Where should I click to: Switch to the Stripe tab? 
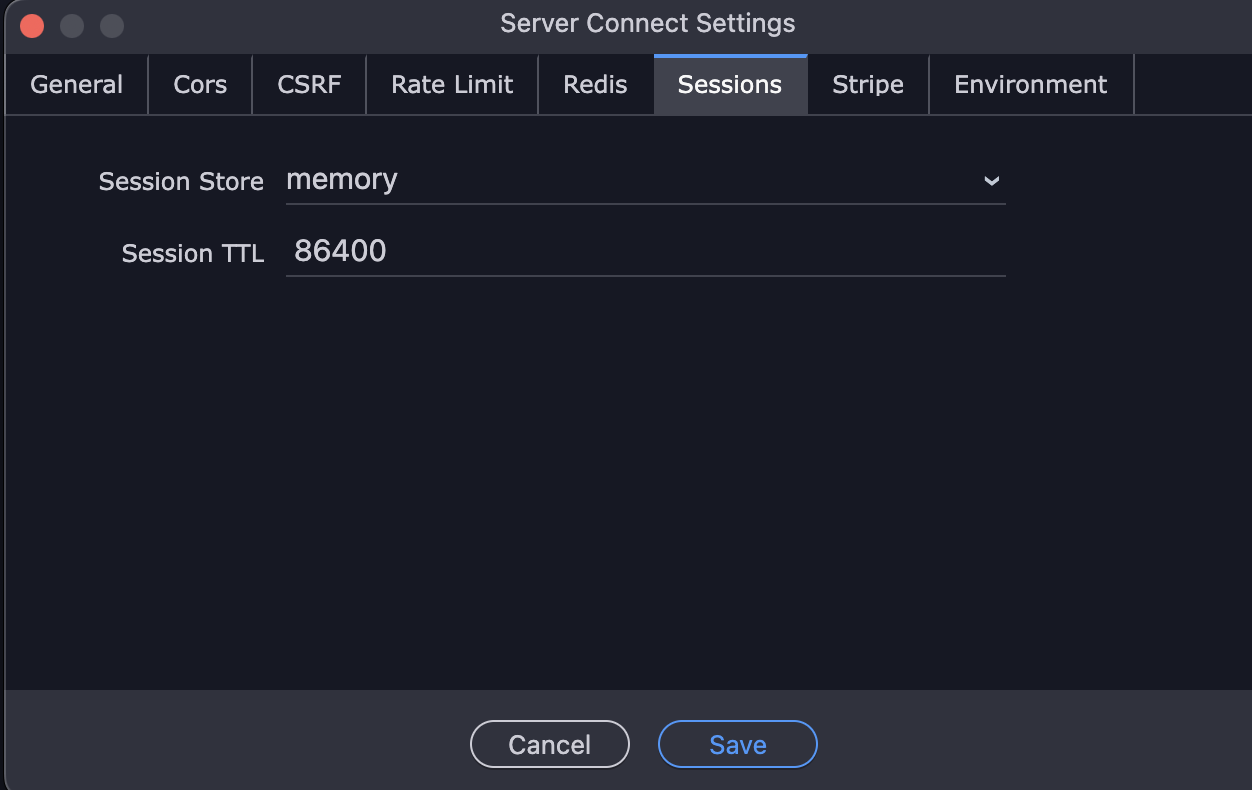(868, 85)
